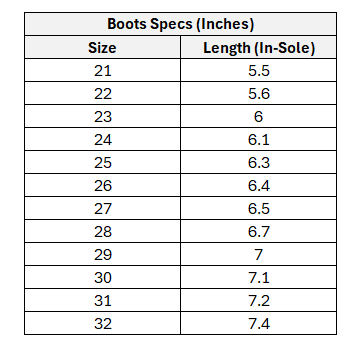
Task: Select the length value 7.2
Action: [x=258, y=300]
